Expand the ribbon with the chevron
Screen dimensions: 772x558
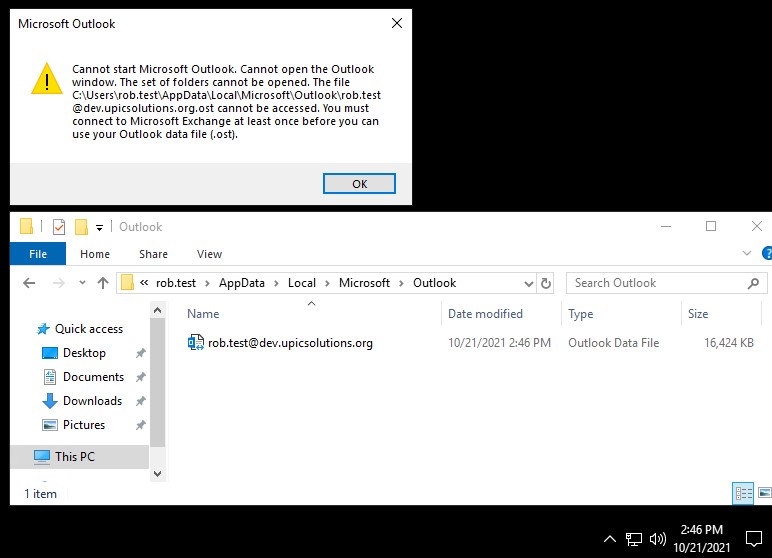[746, 253]
